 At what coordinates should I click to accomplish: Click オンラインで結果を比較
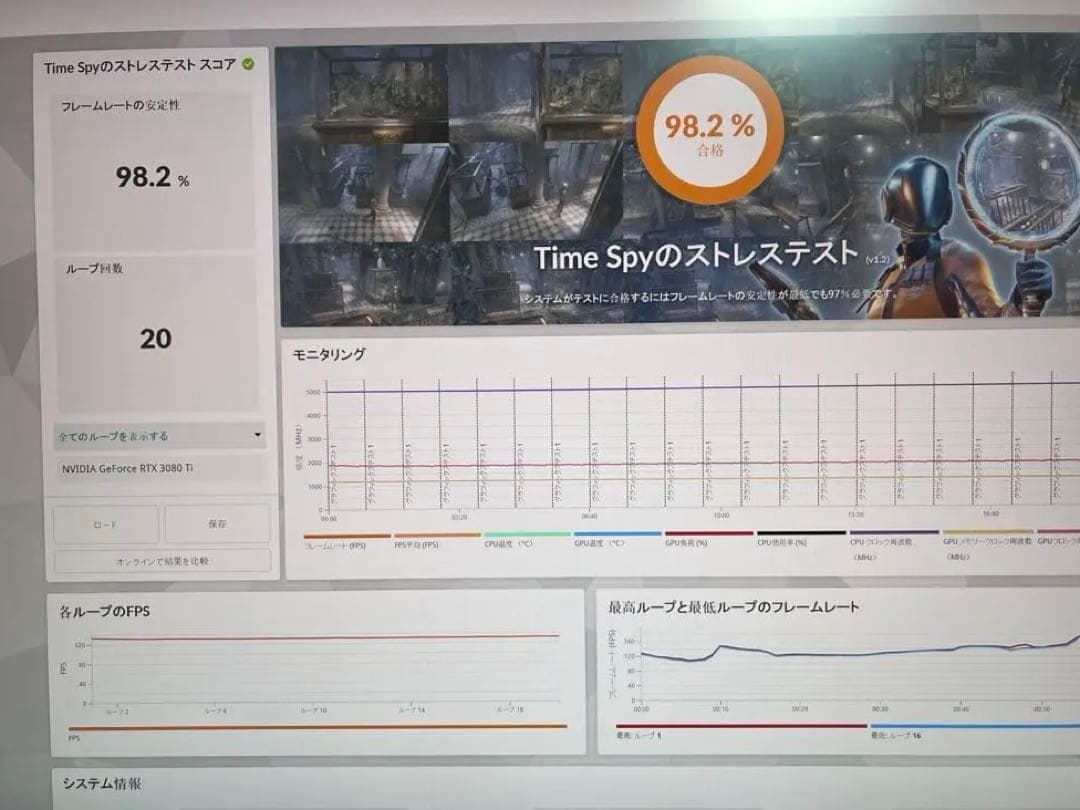(x=161, y=561)
